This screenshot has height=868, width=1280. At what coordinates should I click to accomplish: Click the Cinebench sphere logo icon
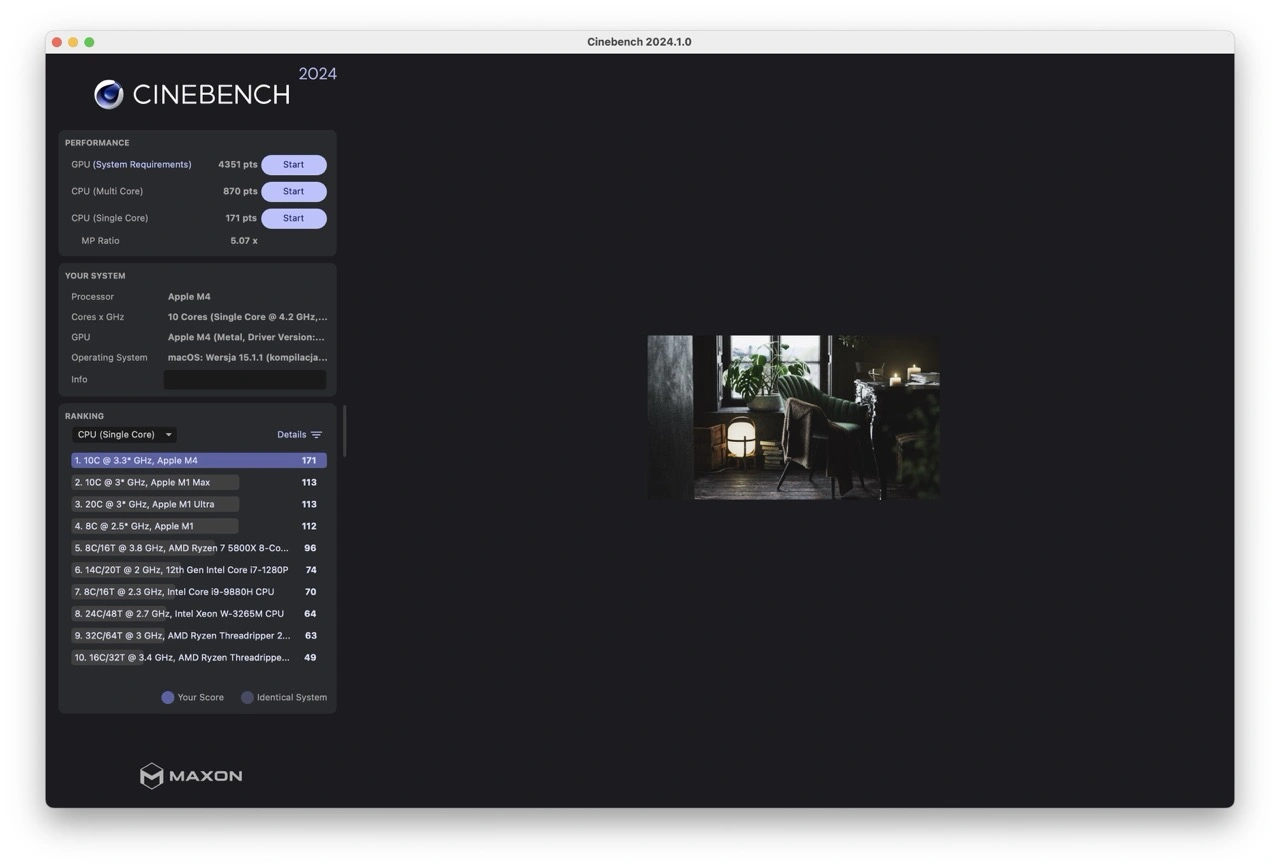click(109, 94)
